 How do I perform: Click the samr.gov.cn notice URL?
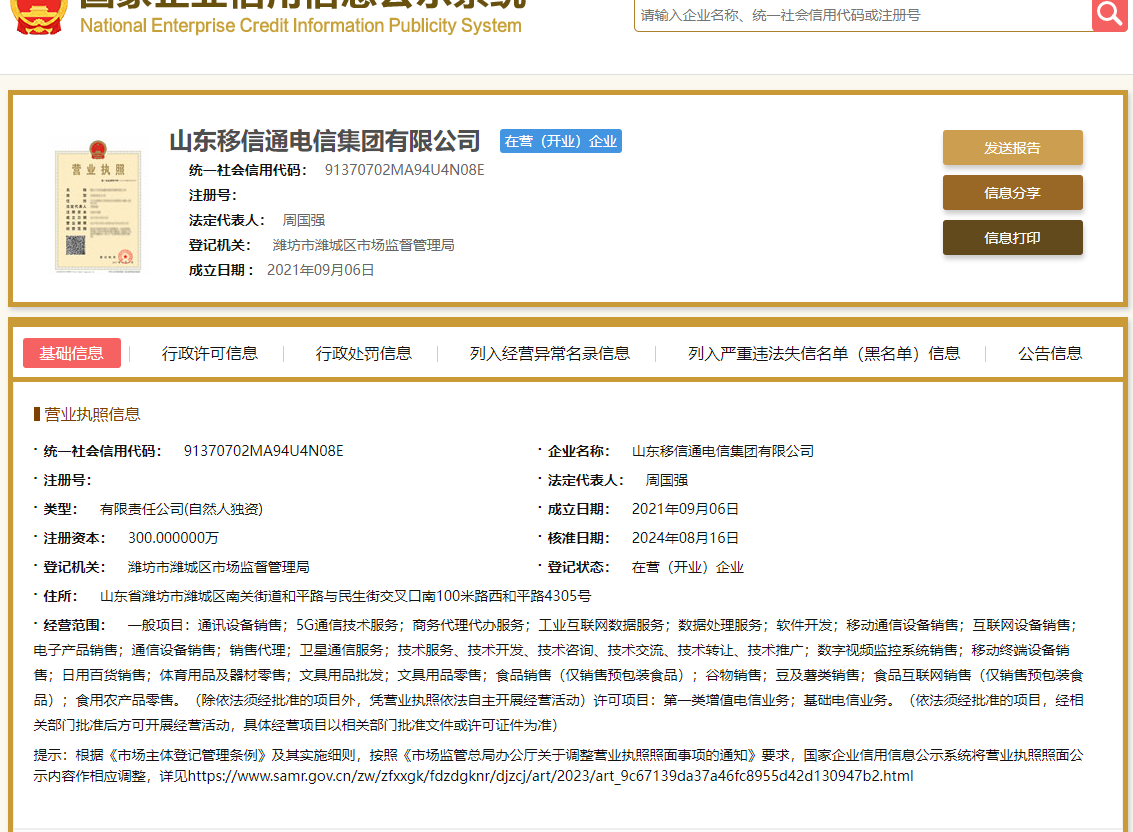click(x=550, y=776)
